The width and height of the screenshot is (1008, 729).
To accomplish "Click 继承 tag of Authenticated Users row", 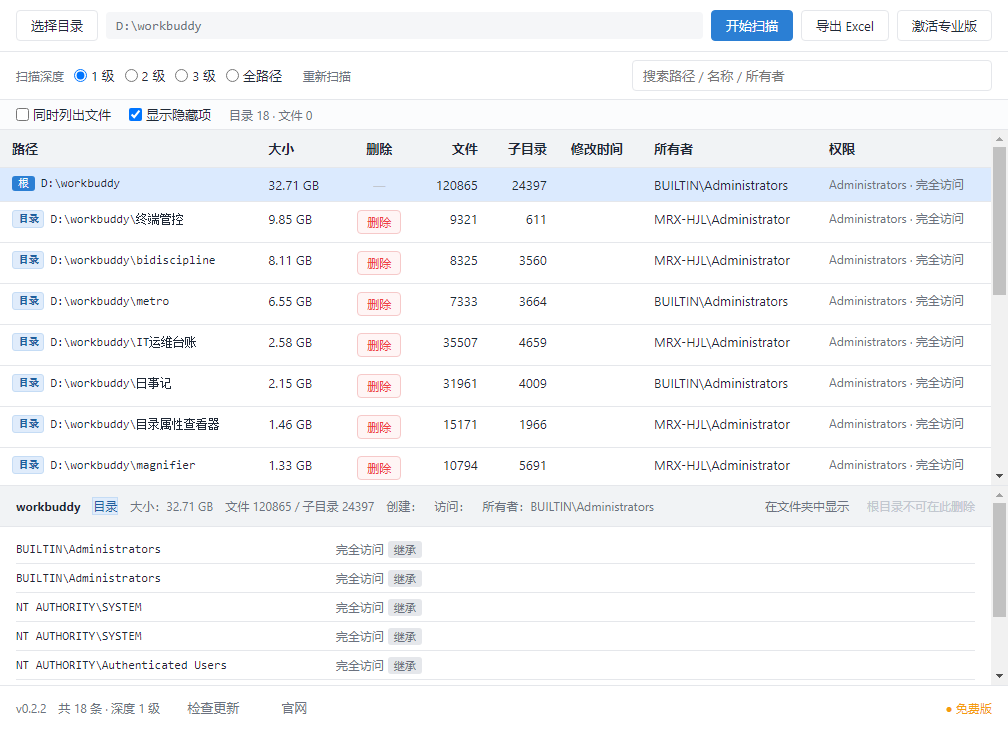I will coord(405,666).
